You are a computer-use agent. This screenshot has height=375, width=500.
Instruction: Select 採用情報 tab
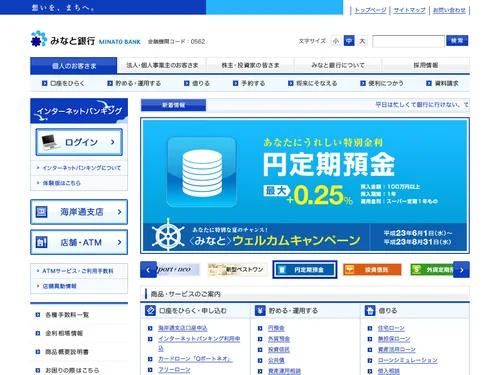(x=426, y=65)
